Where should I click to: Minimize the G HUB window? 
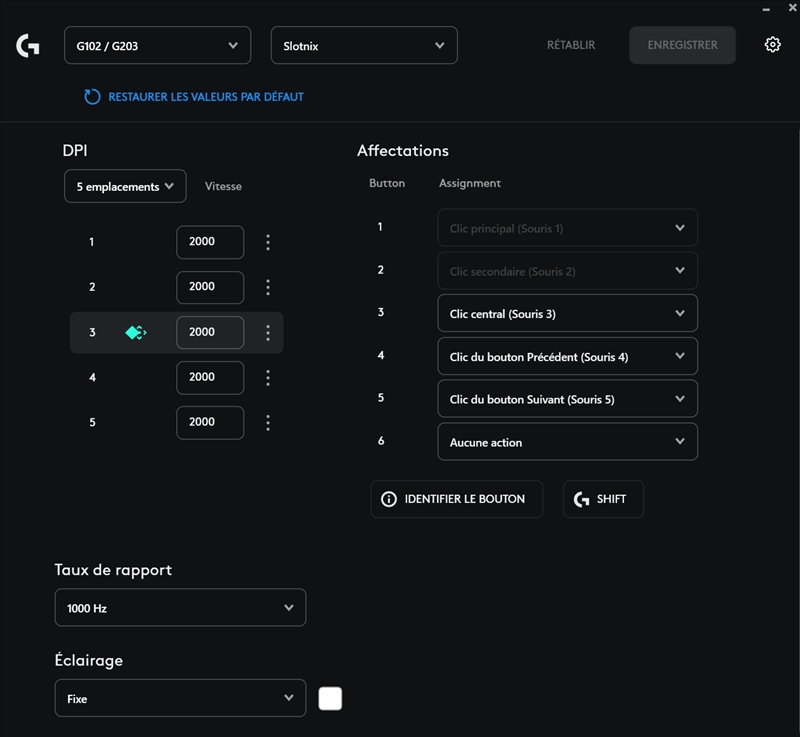tap(766, 9)
